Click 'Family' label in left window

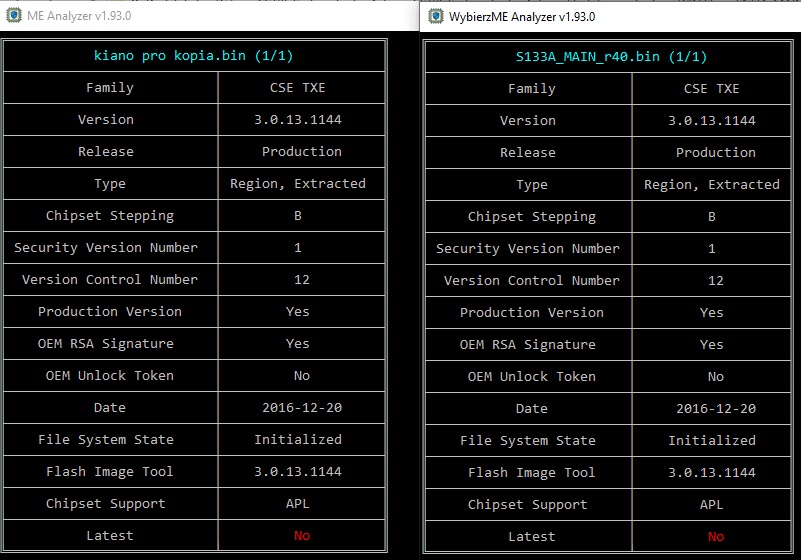[x=110, y=88]
